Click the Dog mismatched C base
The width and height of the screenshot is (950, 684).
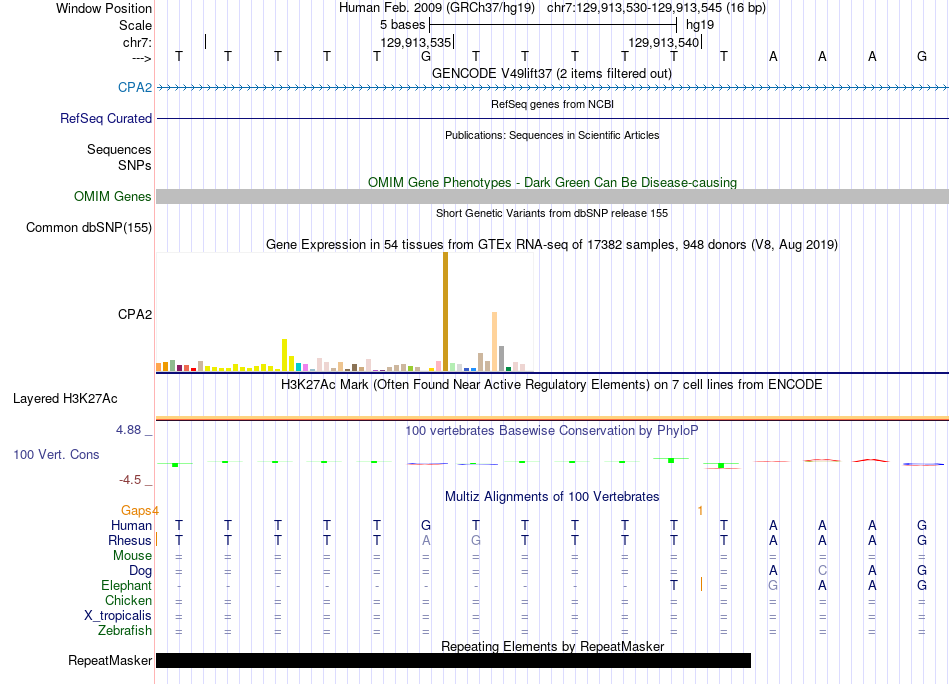point(822,570)
